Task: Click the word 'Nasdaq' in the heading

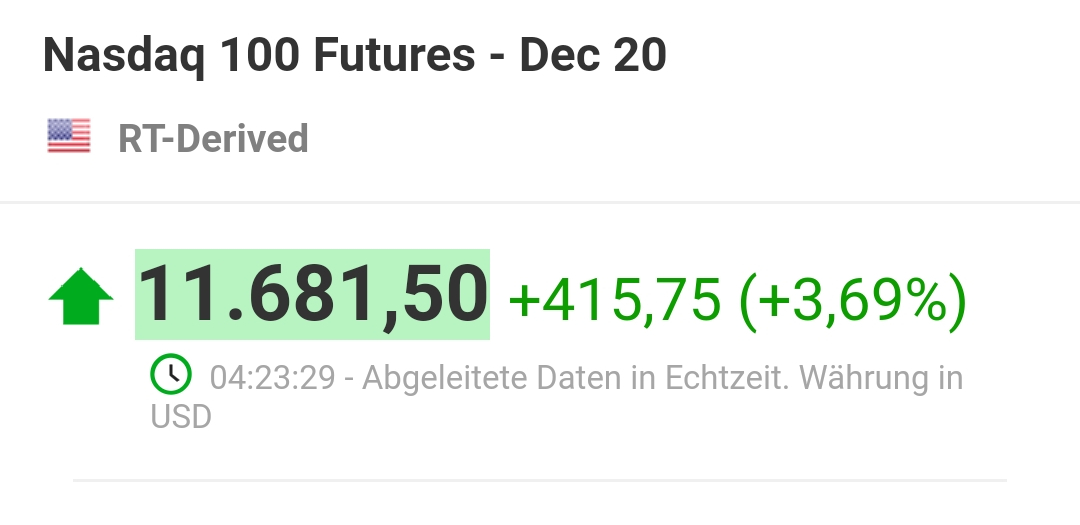Action: [x=122, y=56]
